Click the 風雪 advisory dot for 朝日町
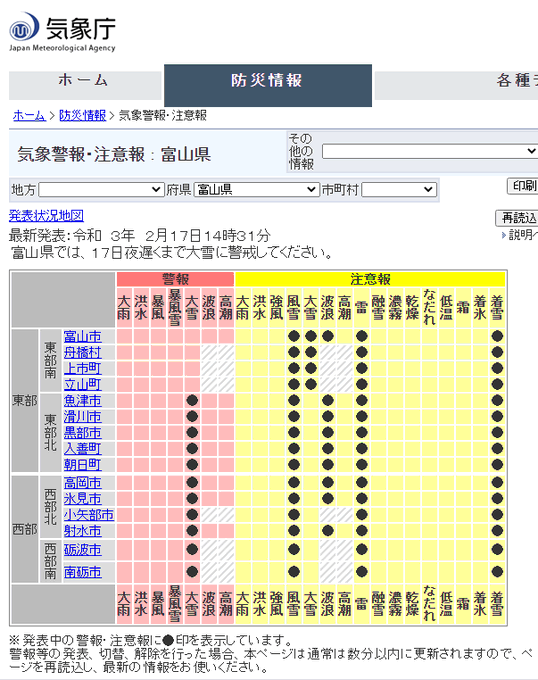538x680 pixels. [294, 465]
